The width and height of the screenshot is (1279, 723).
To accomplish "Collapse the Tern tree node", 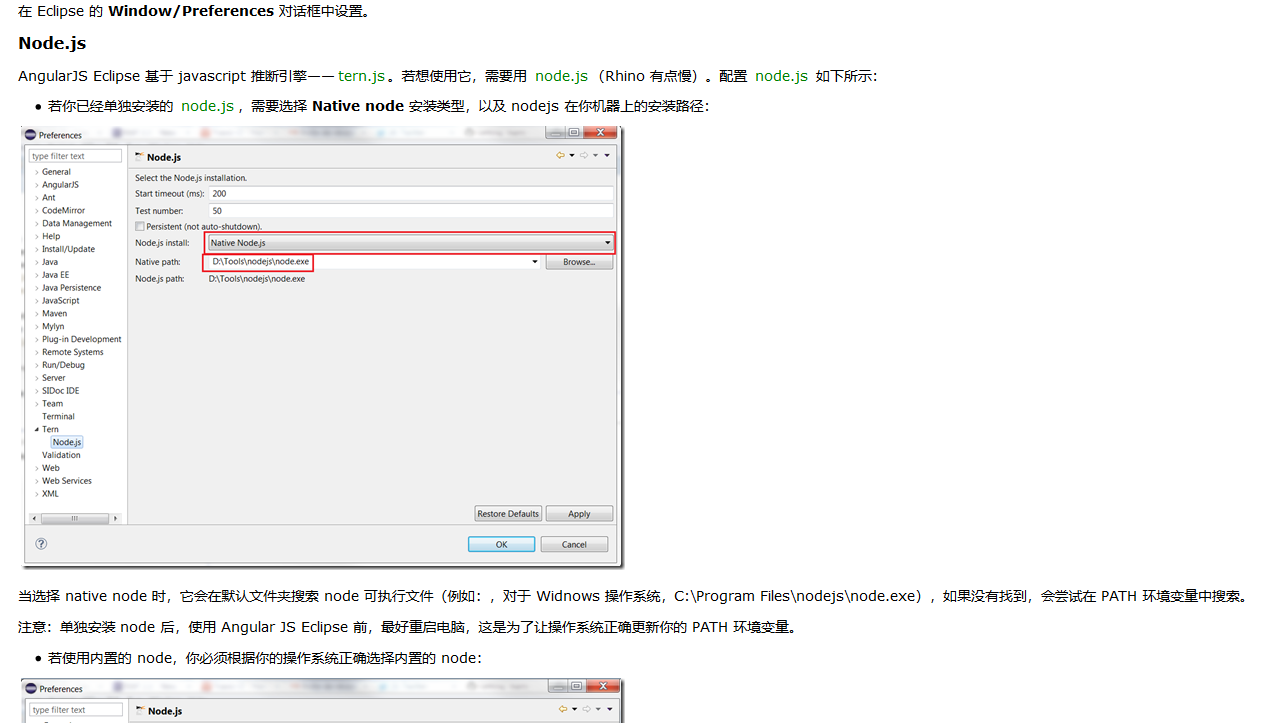I will click(x=37, y=430).
